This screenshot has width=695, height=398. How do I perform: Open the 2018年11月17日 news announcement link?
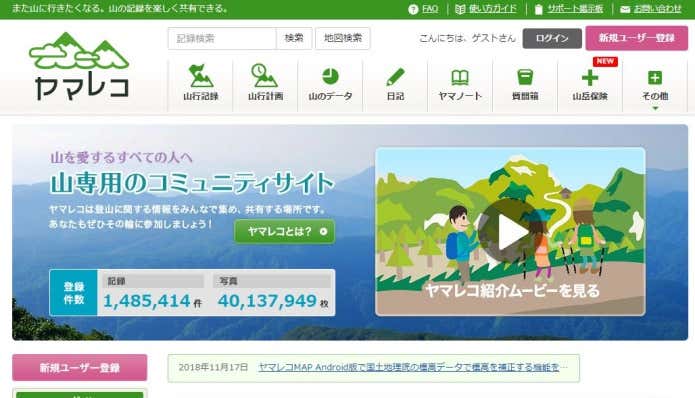point(412,367)
